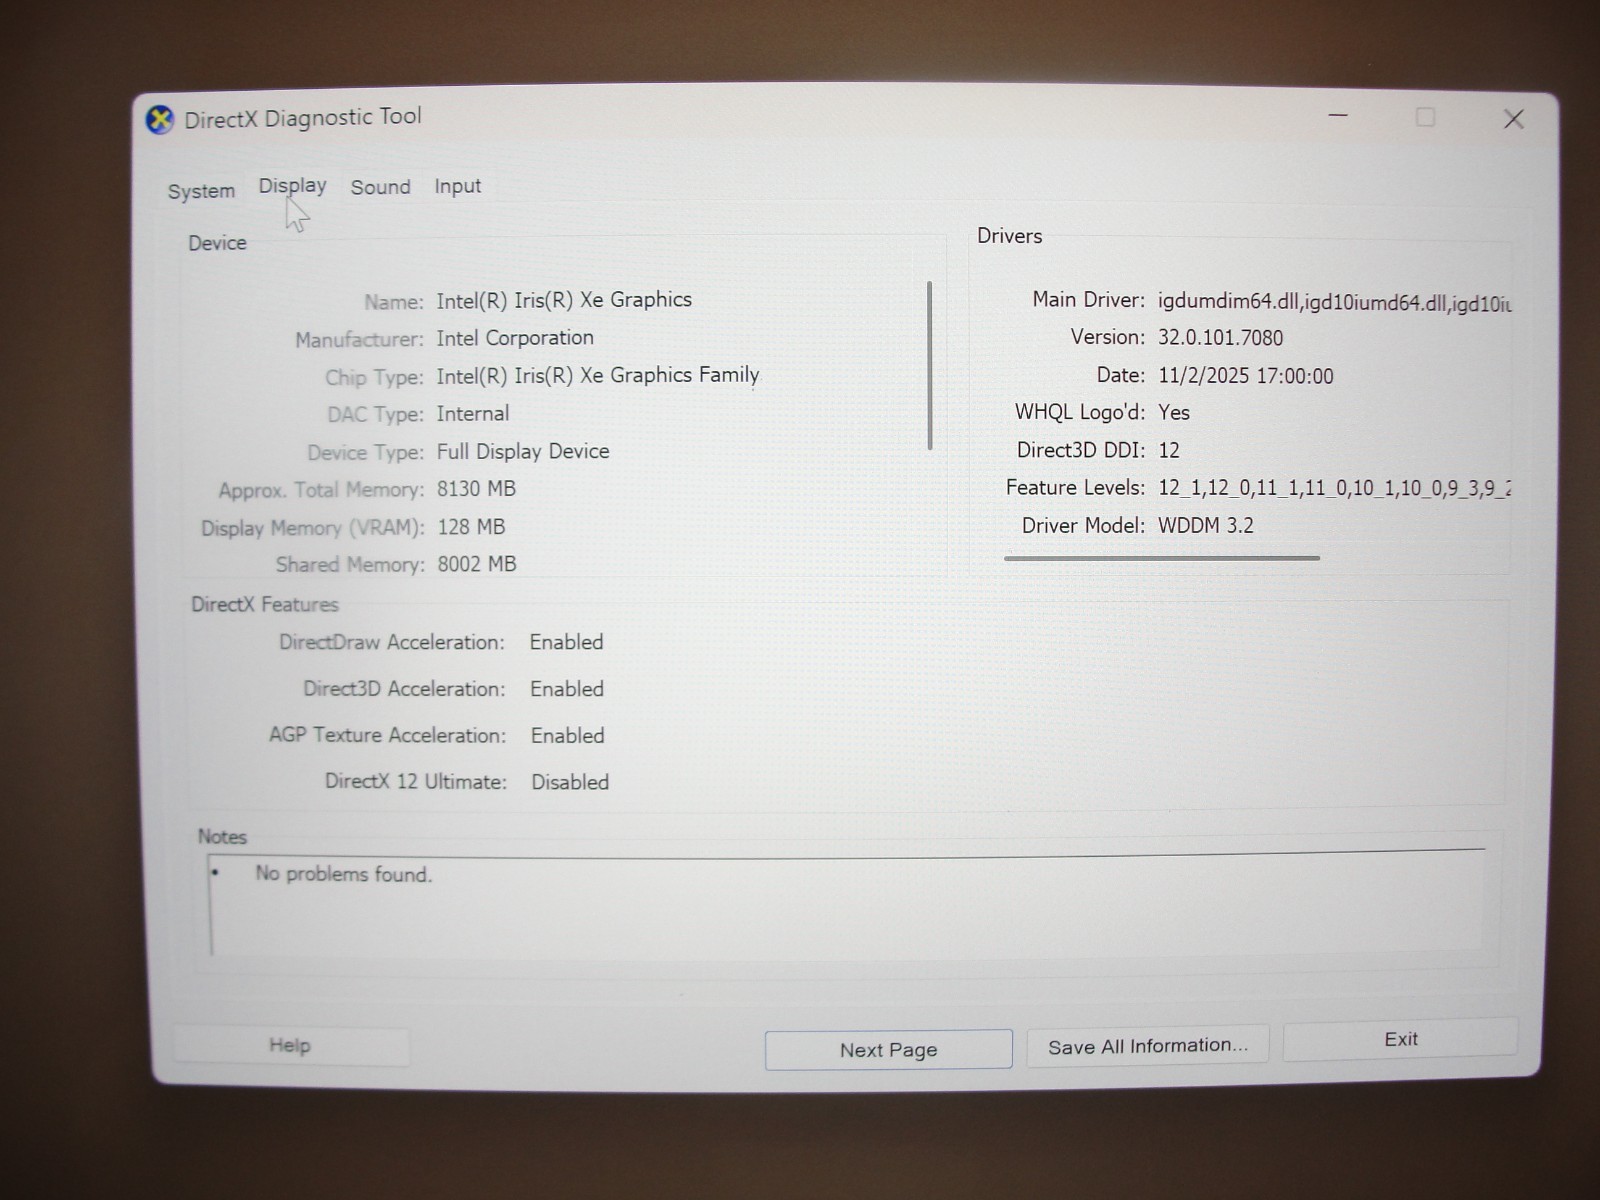
Task: Click the Drivers panel horizontal scrollbar
Action: pos(1162,558)
